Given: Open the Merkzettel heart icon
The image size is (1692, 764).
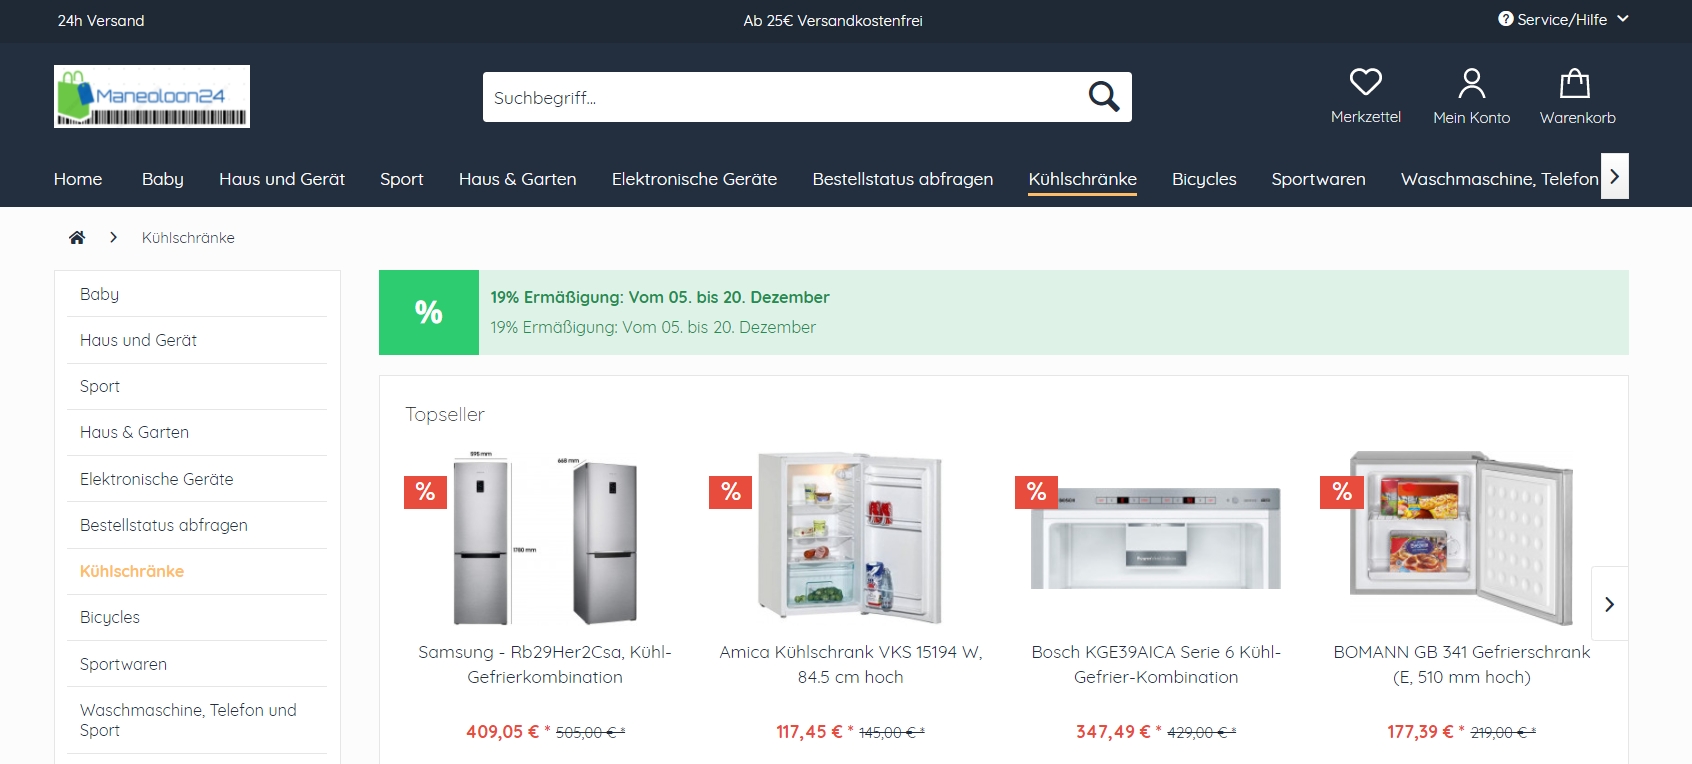Looking at the screenshot, I should tap(1365, 82).
